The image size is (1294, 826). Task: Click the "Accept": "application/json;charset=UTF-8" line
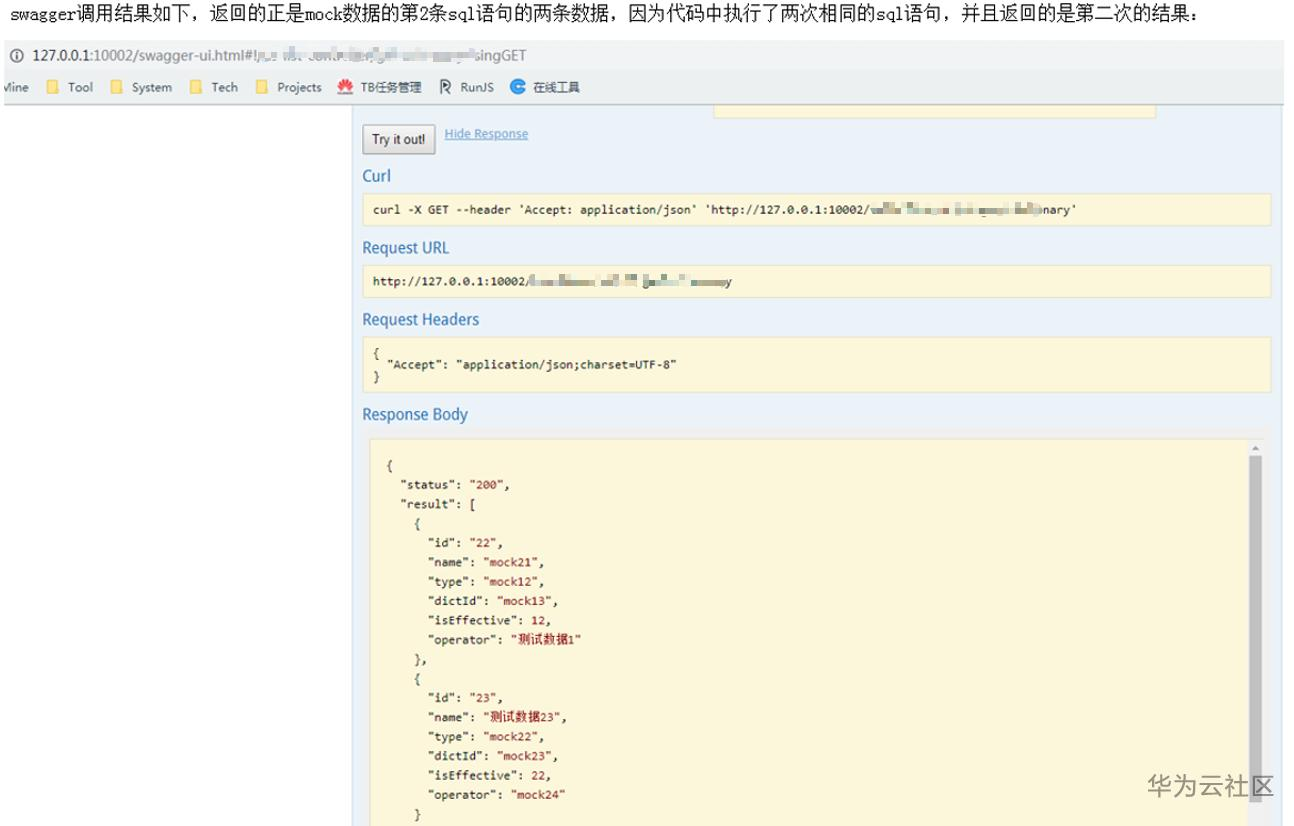click(532, 365)
